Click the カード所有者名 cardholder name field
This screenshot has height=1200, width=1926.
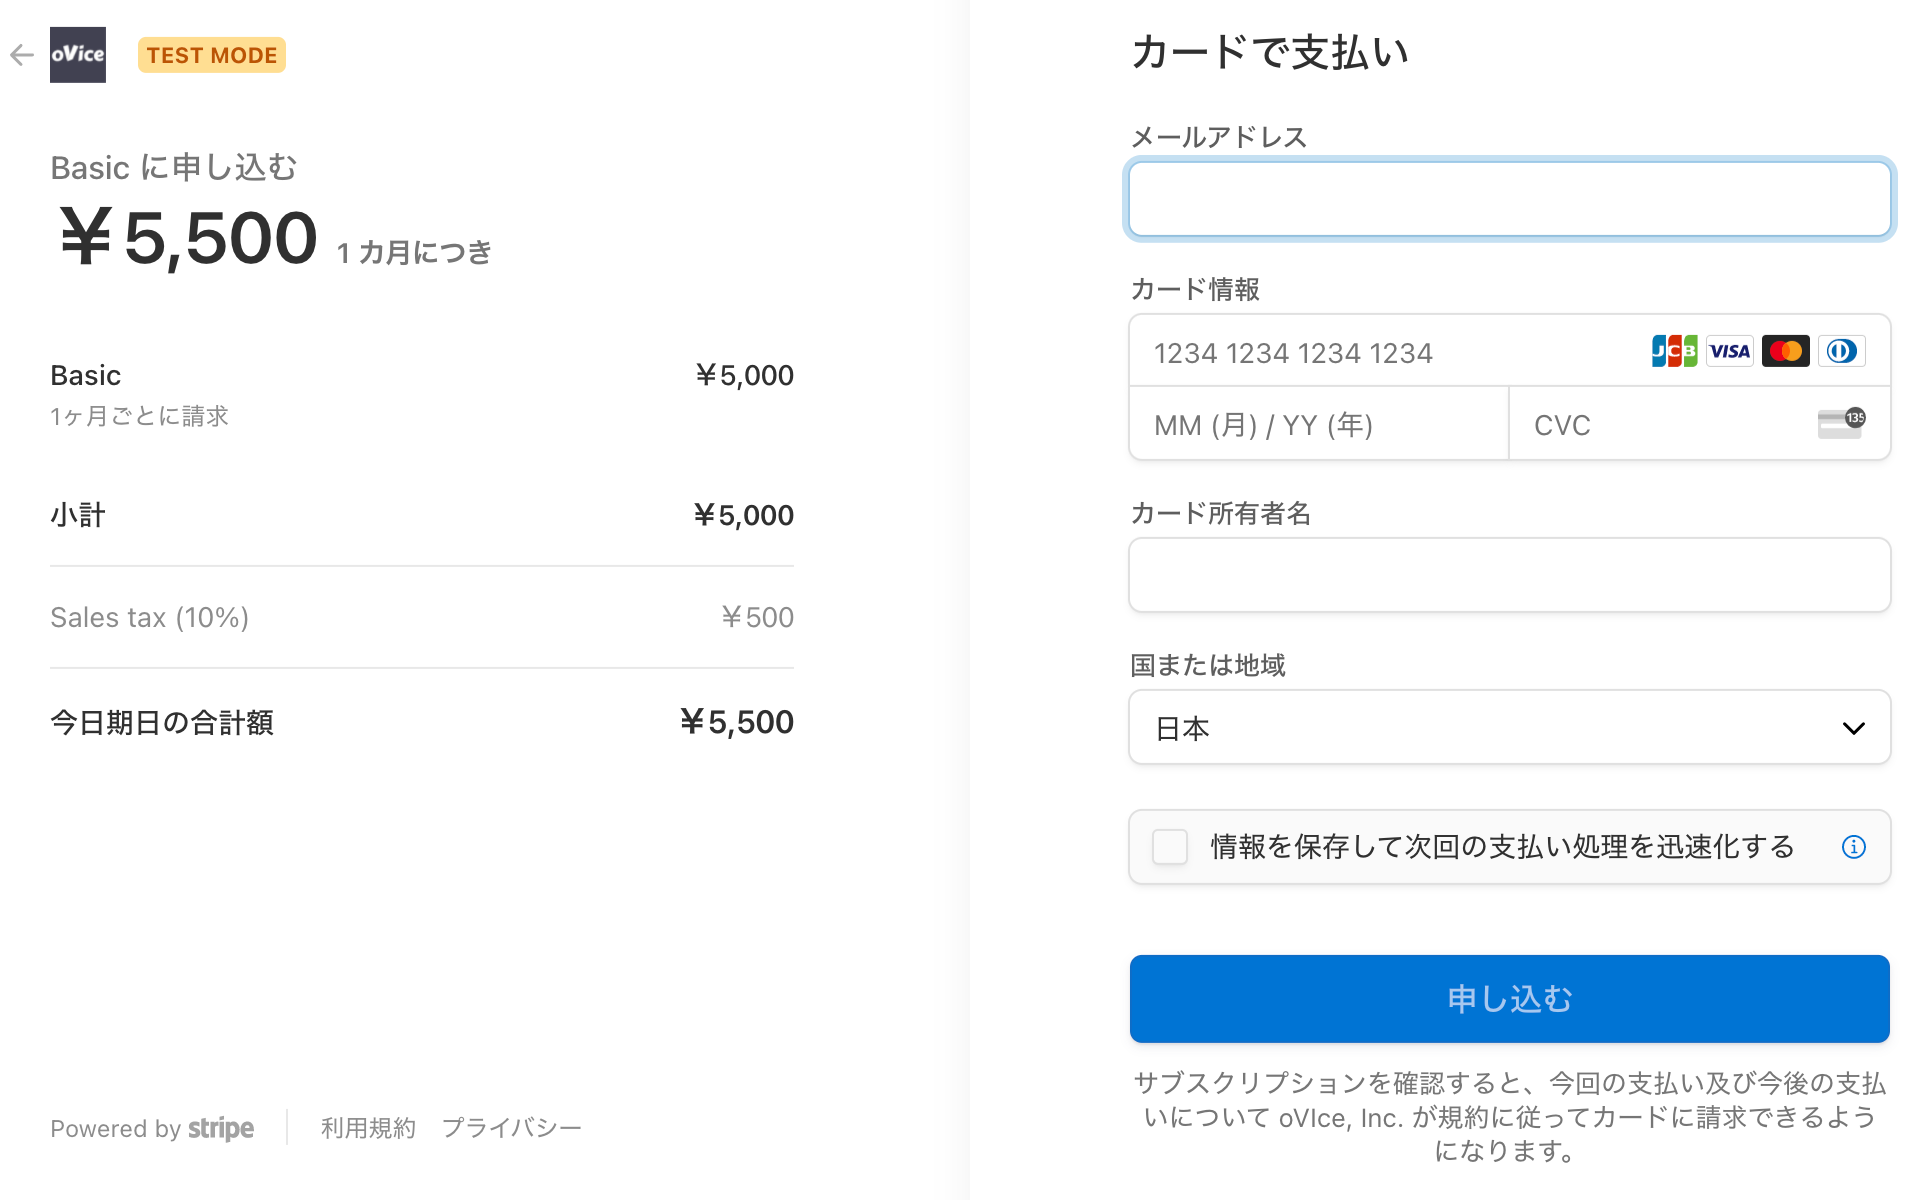(1509, 575)
